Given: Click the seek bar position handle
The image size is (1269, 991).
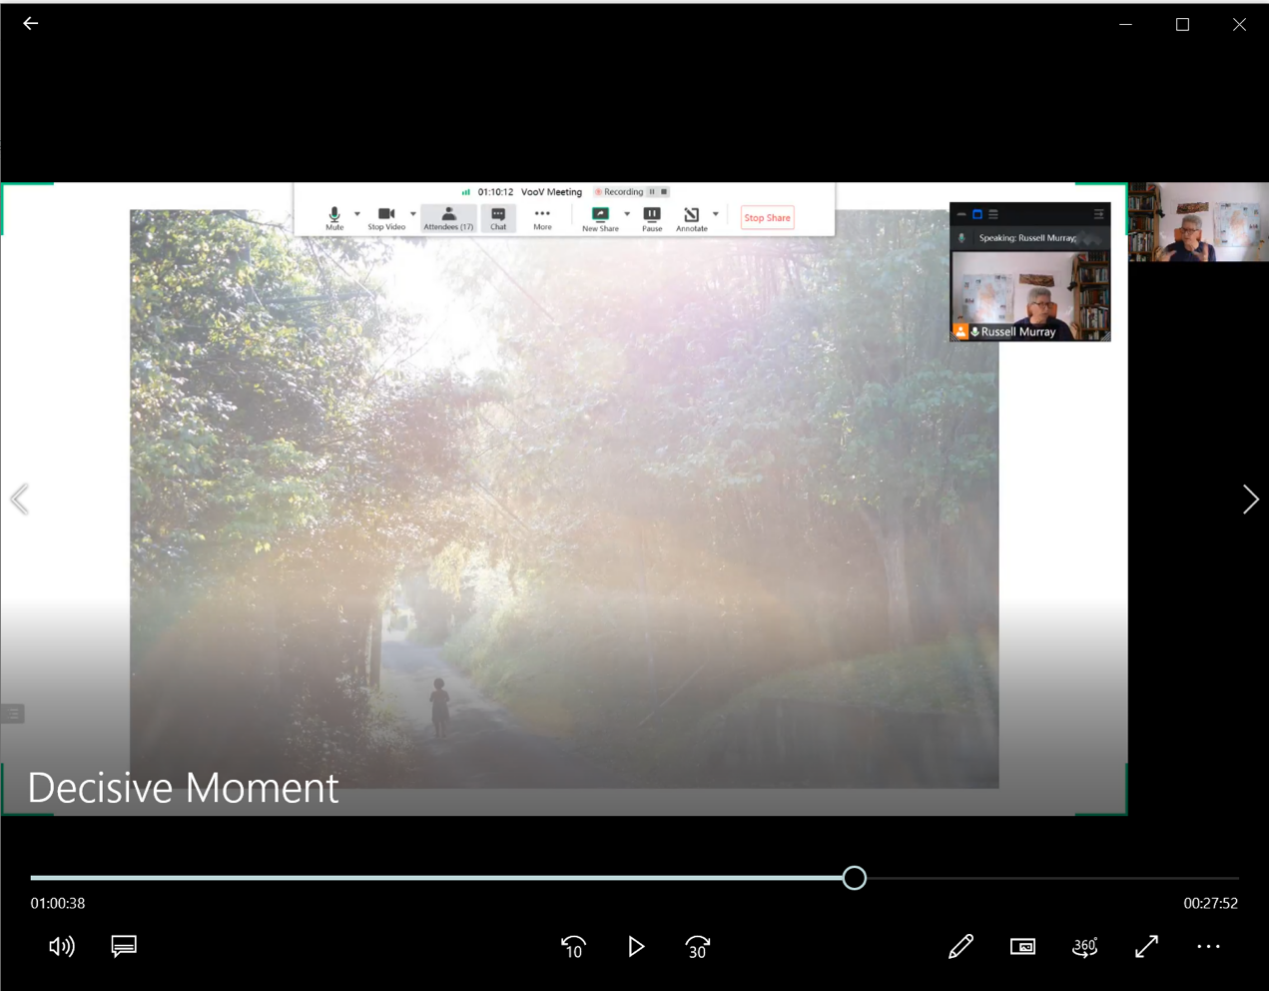Looking at the screenshot, I should tap(854, 878).
